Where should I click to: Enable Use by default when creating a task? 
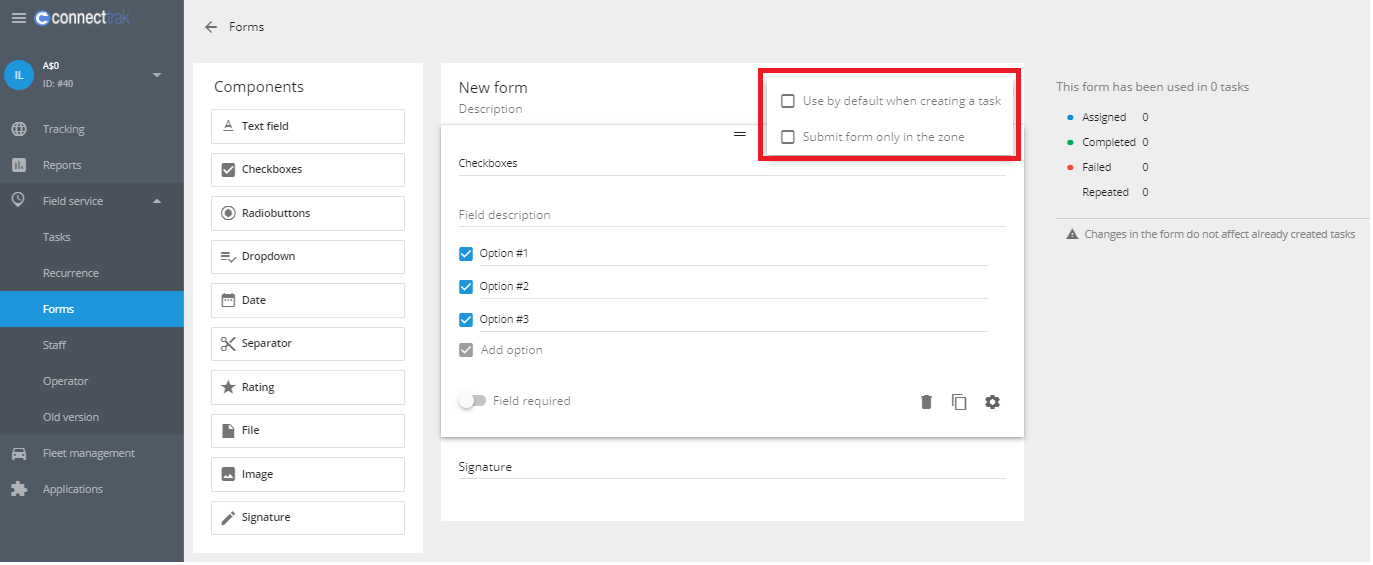pyautogui.click(x=788, y=101)
